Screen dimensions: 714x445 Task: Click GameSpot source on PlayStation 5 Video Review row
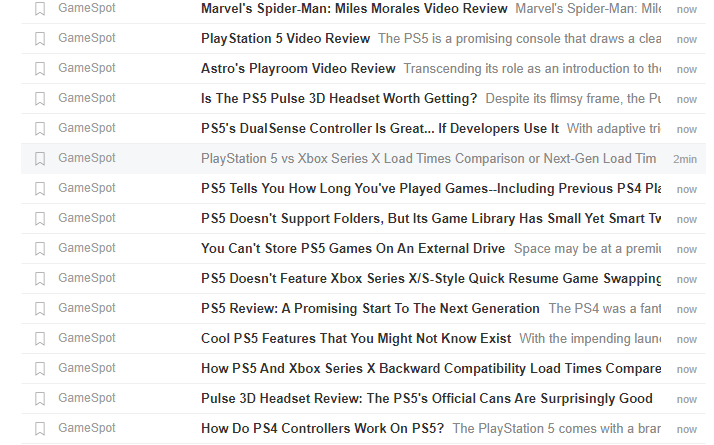pos(87,38)
